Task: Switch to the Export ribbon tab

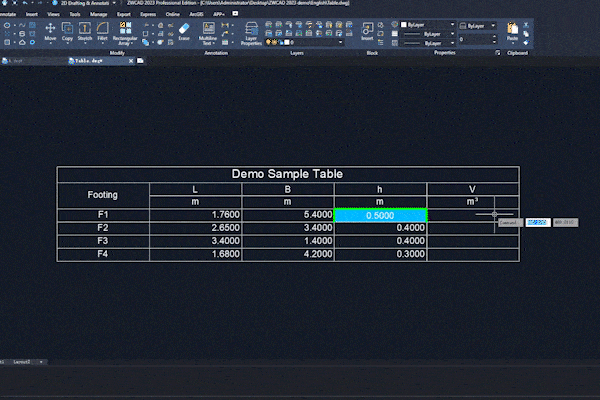Action: pyautogui.click(x=124, y=14)
